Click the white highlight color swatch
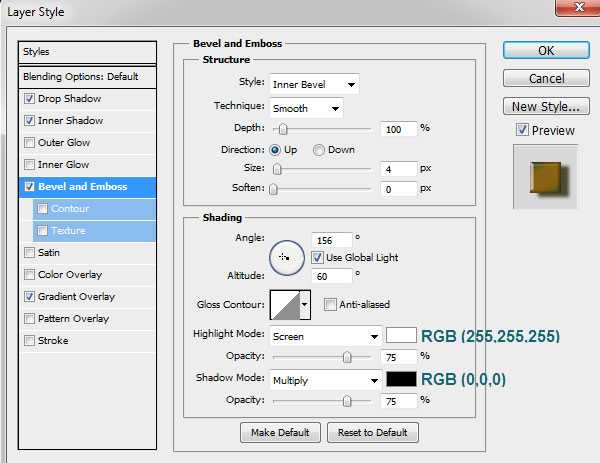This screenshot has height=463, width=600. tap(401, 336)
